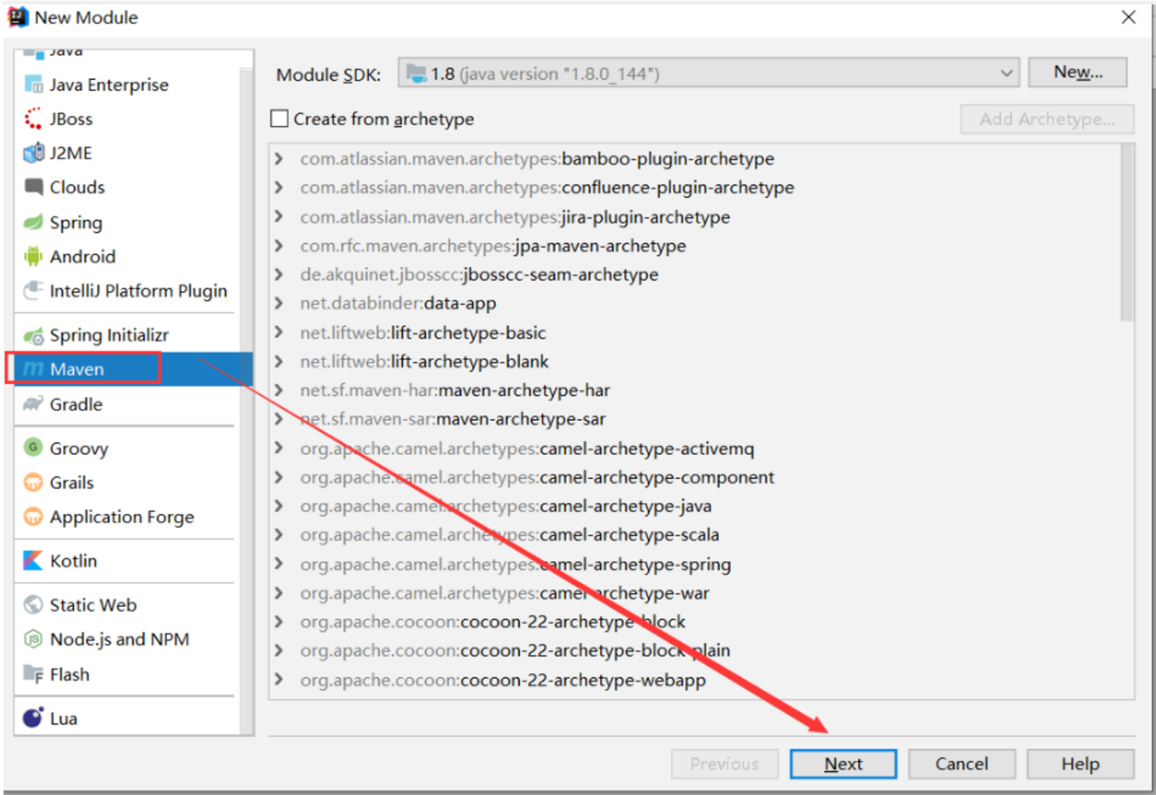Expand jbosscc-seam-archetype entry

click(x=279, y=274)
